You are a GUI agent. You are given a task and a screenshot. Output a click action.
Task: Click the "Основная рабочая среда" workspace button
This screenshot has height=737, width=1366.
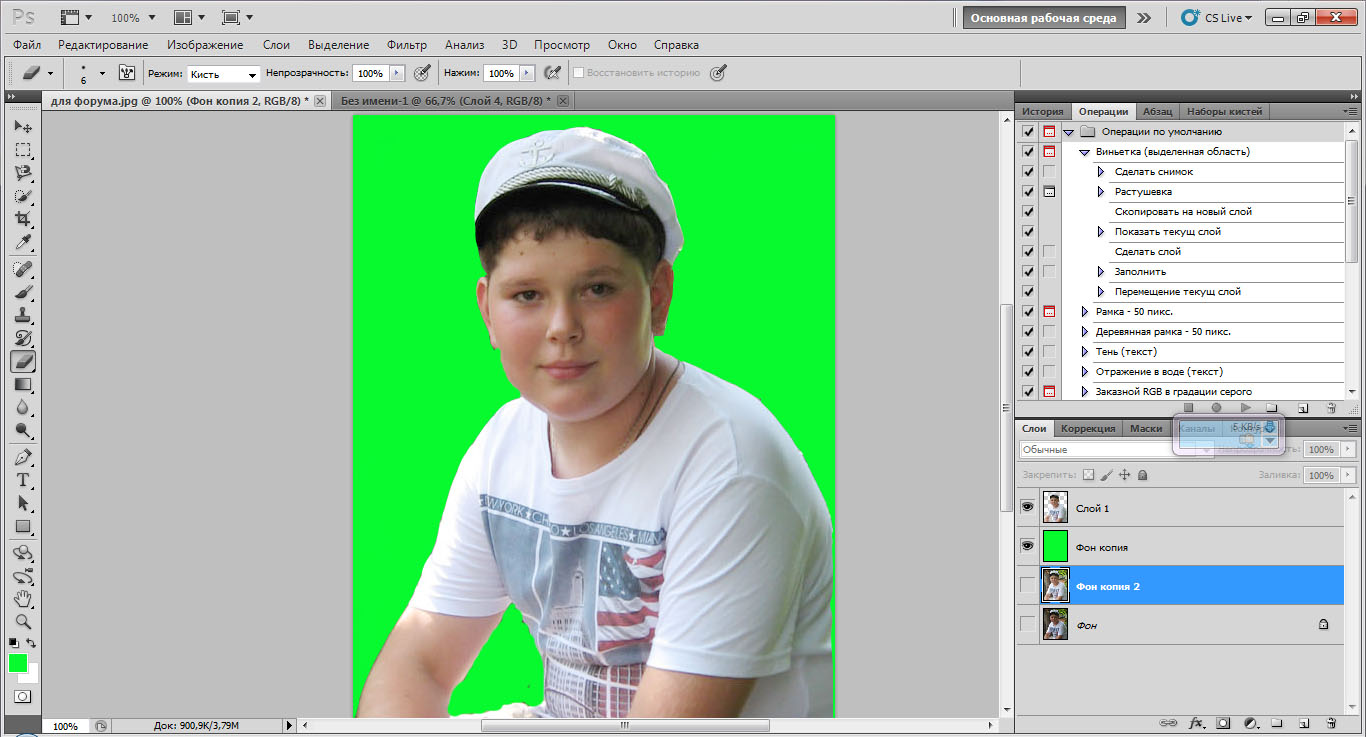[x=1044, y=18]
